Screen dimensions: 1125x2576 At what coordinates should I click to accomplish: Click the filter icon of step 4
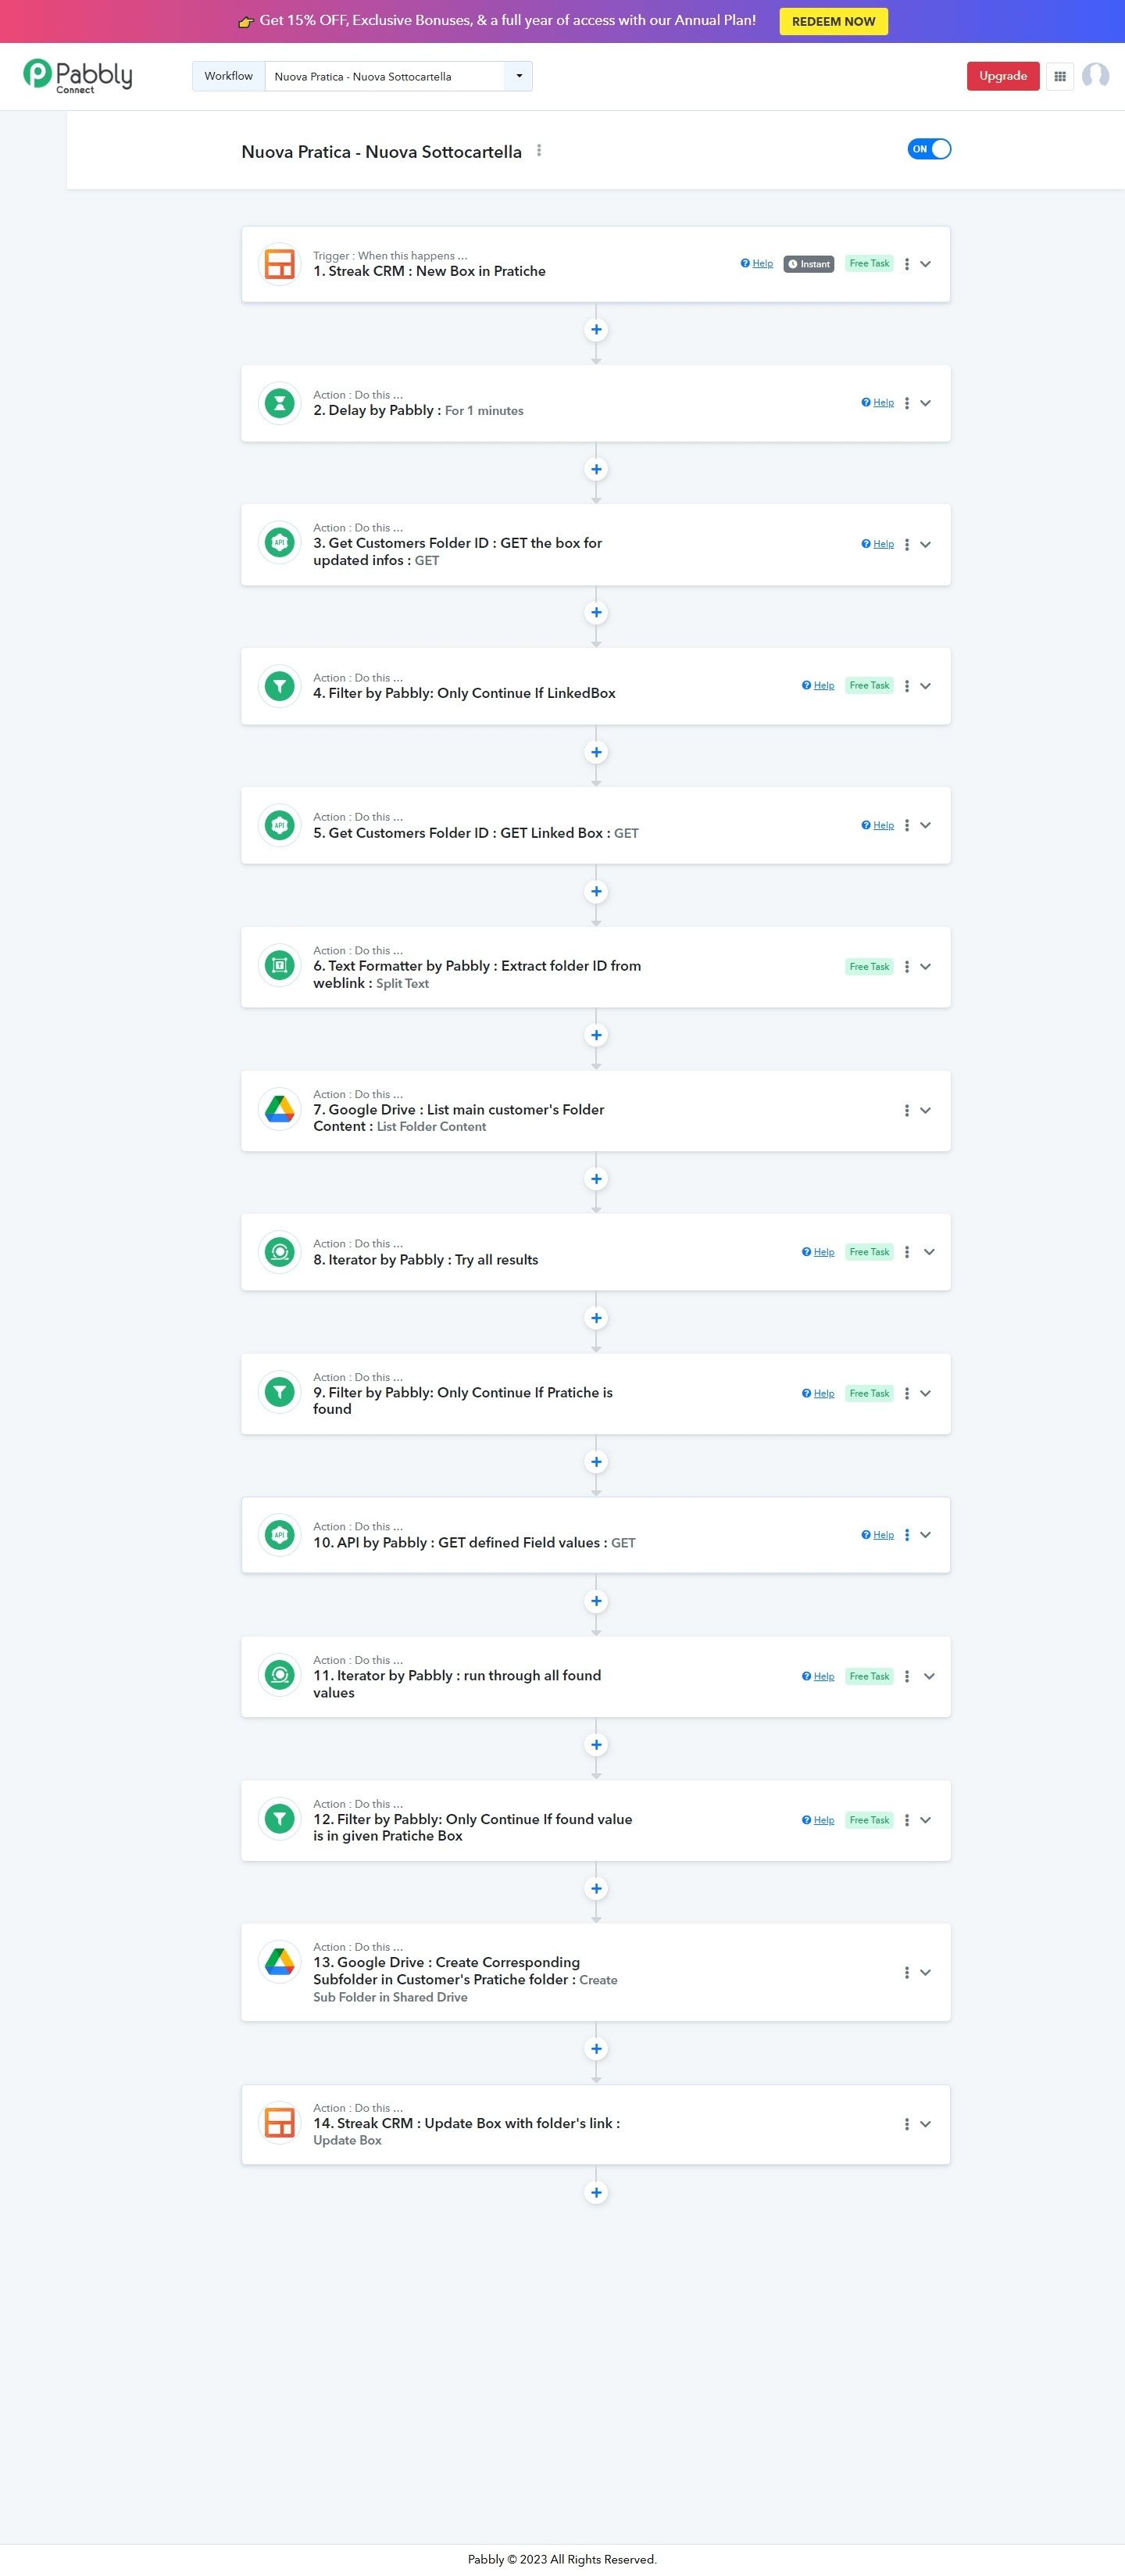280,686
